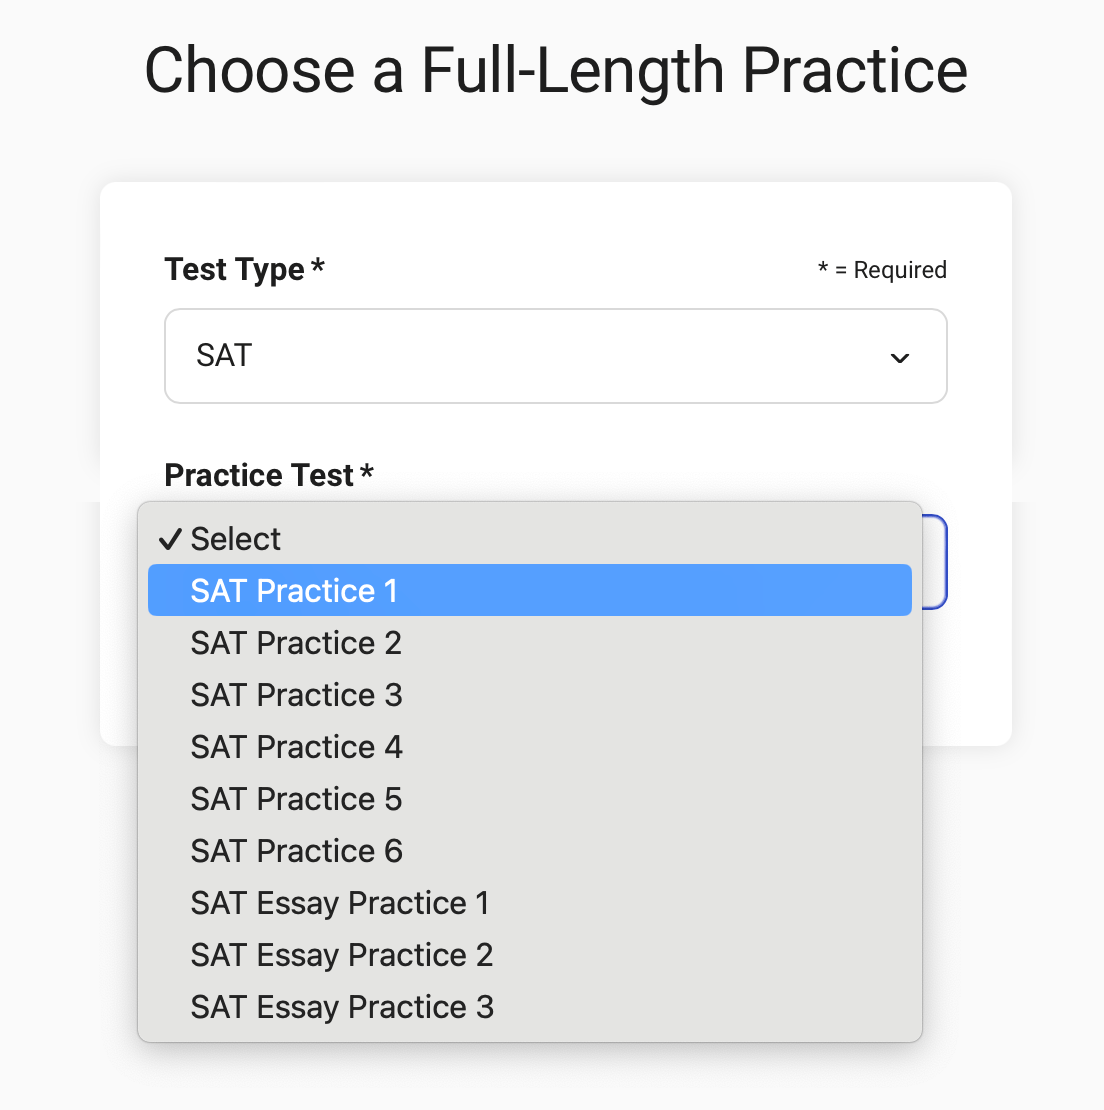1104x1110 pixels.
Task: Click the Choose a Full-Length Practice heading
Action: [x=556, y=69]
